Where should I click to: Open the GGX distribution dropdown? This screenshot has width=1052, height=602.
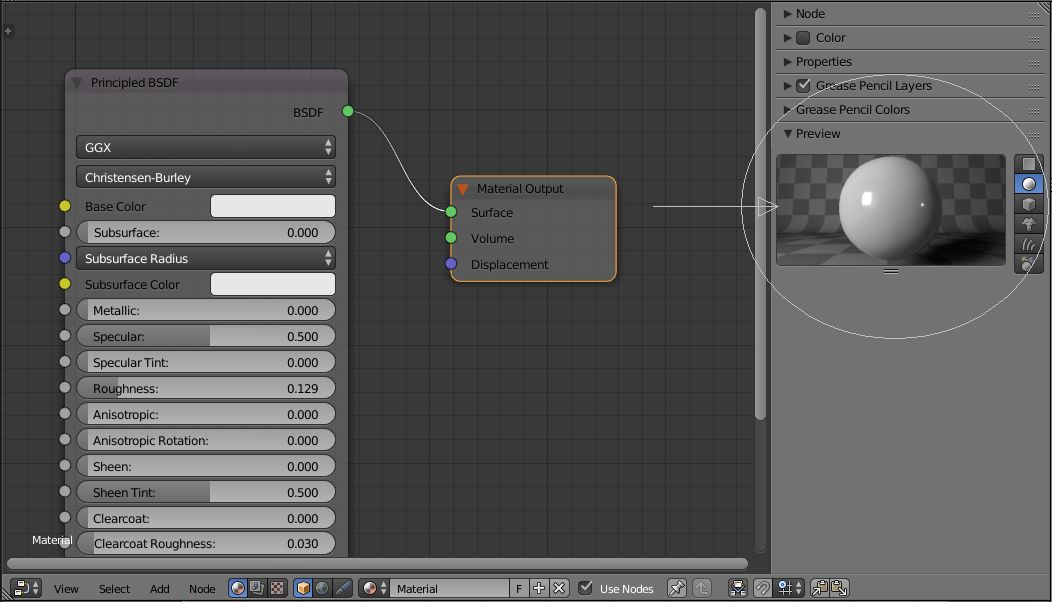point(205,147)
